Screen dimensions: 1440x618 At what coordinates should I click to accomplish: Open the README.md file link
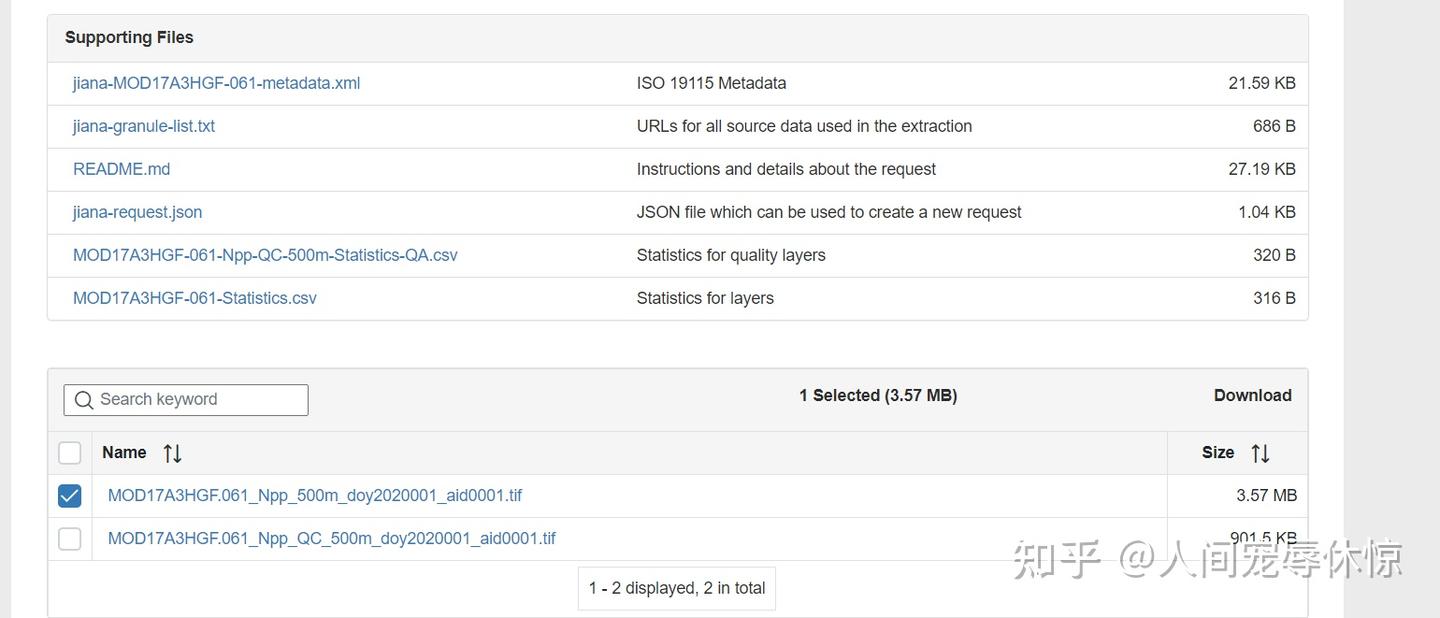point(121,170)
